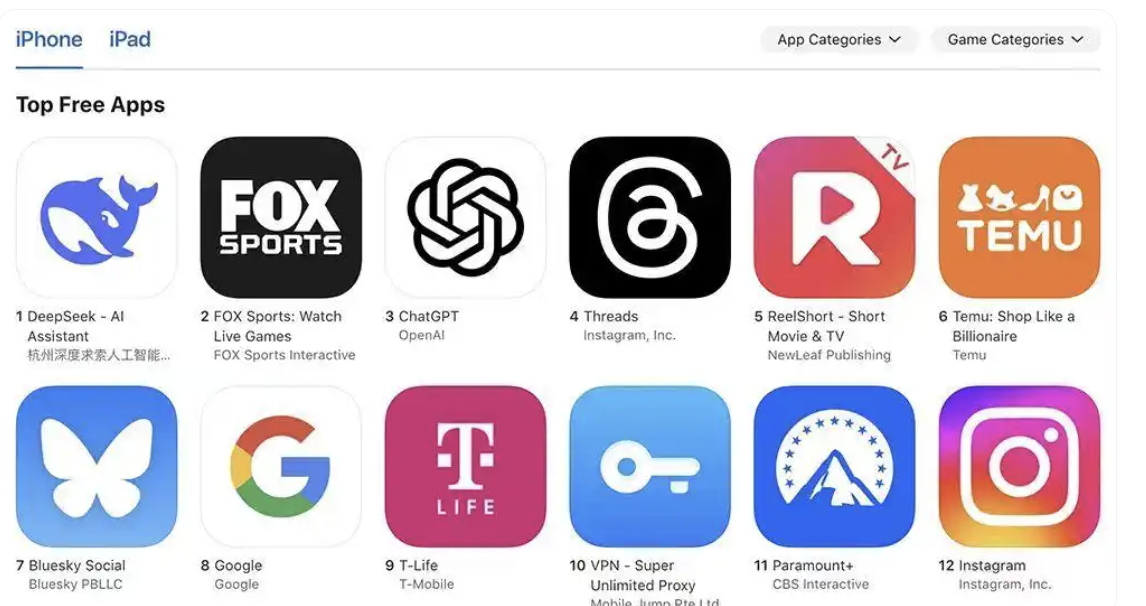Image resolution: width=1146 pixels, height=606 pixels.
Task: Select the ChatGPT app icon
Action: click(x=466, y=217)
